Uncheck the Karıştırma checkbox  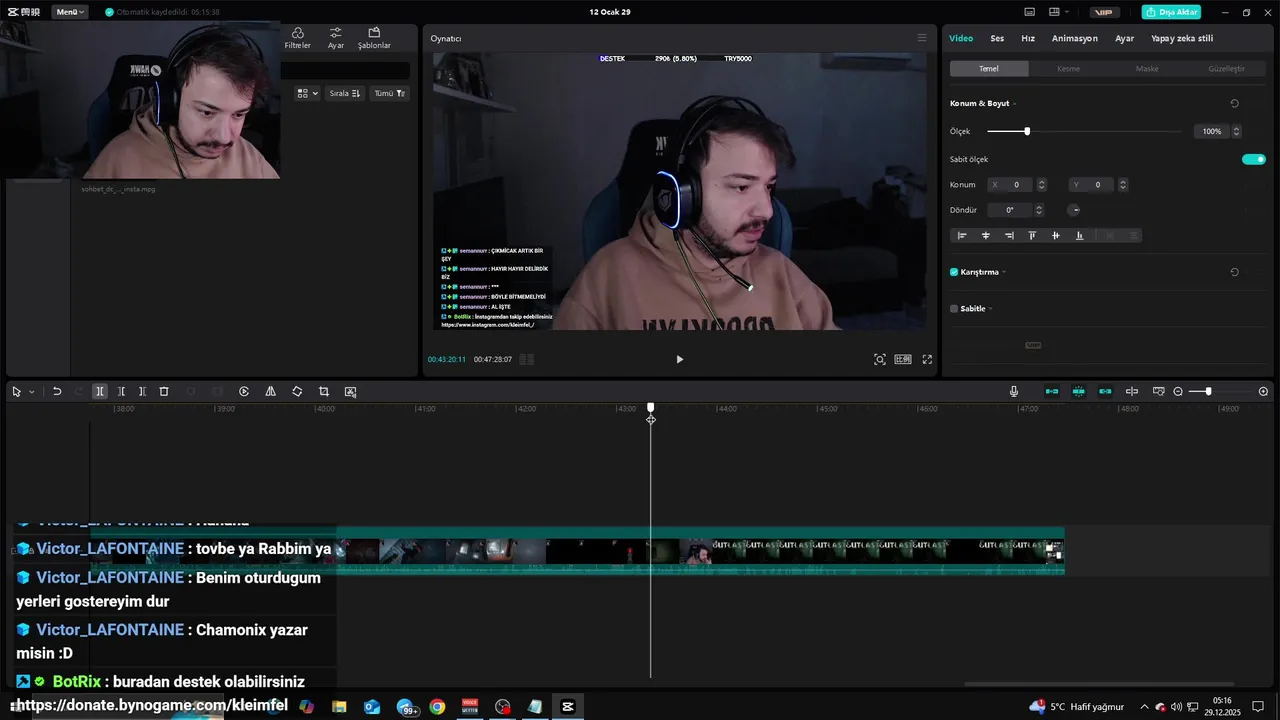954,272
